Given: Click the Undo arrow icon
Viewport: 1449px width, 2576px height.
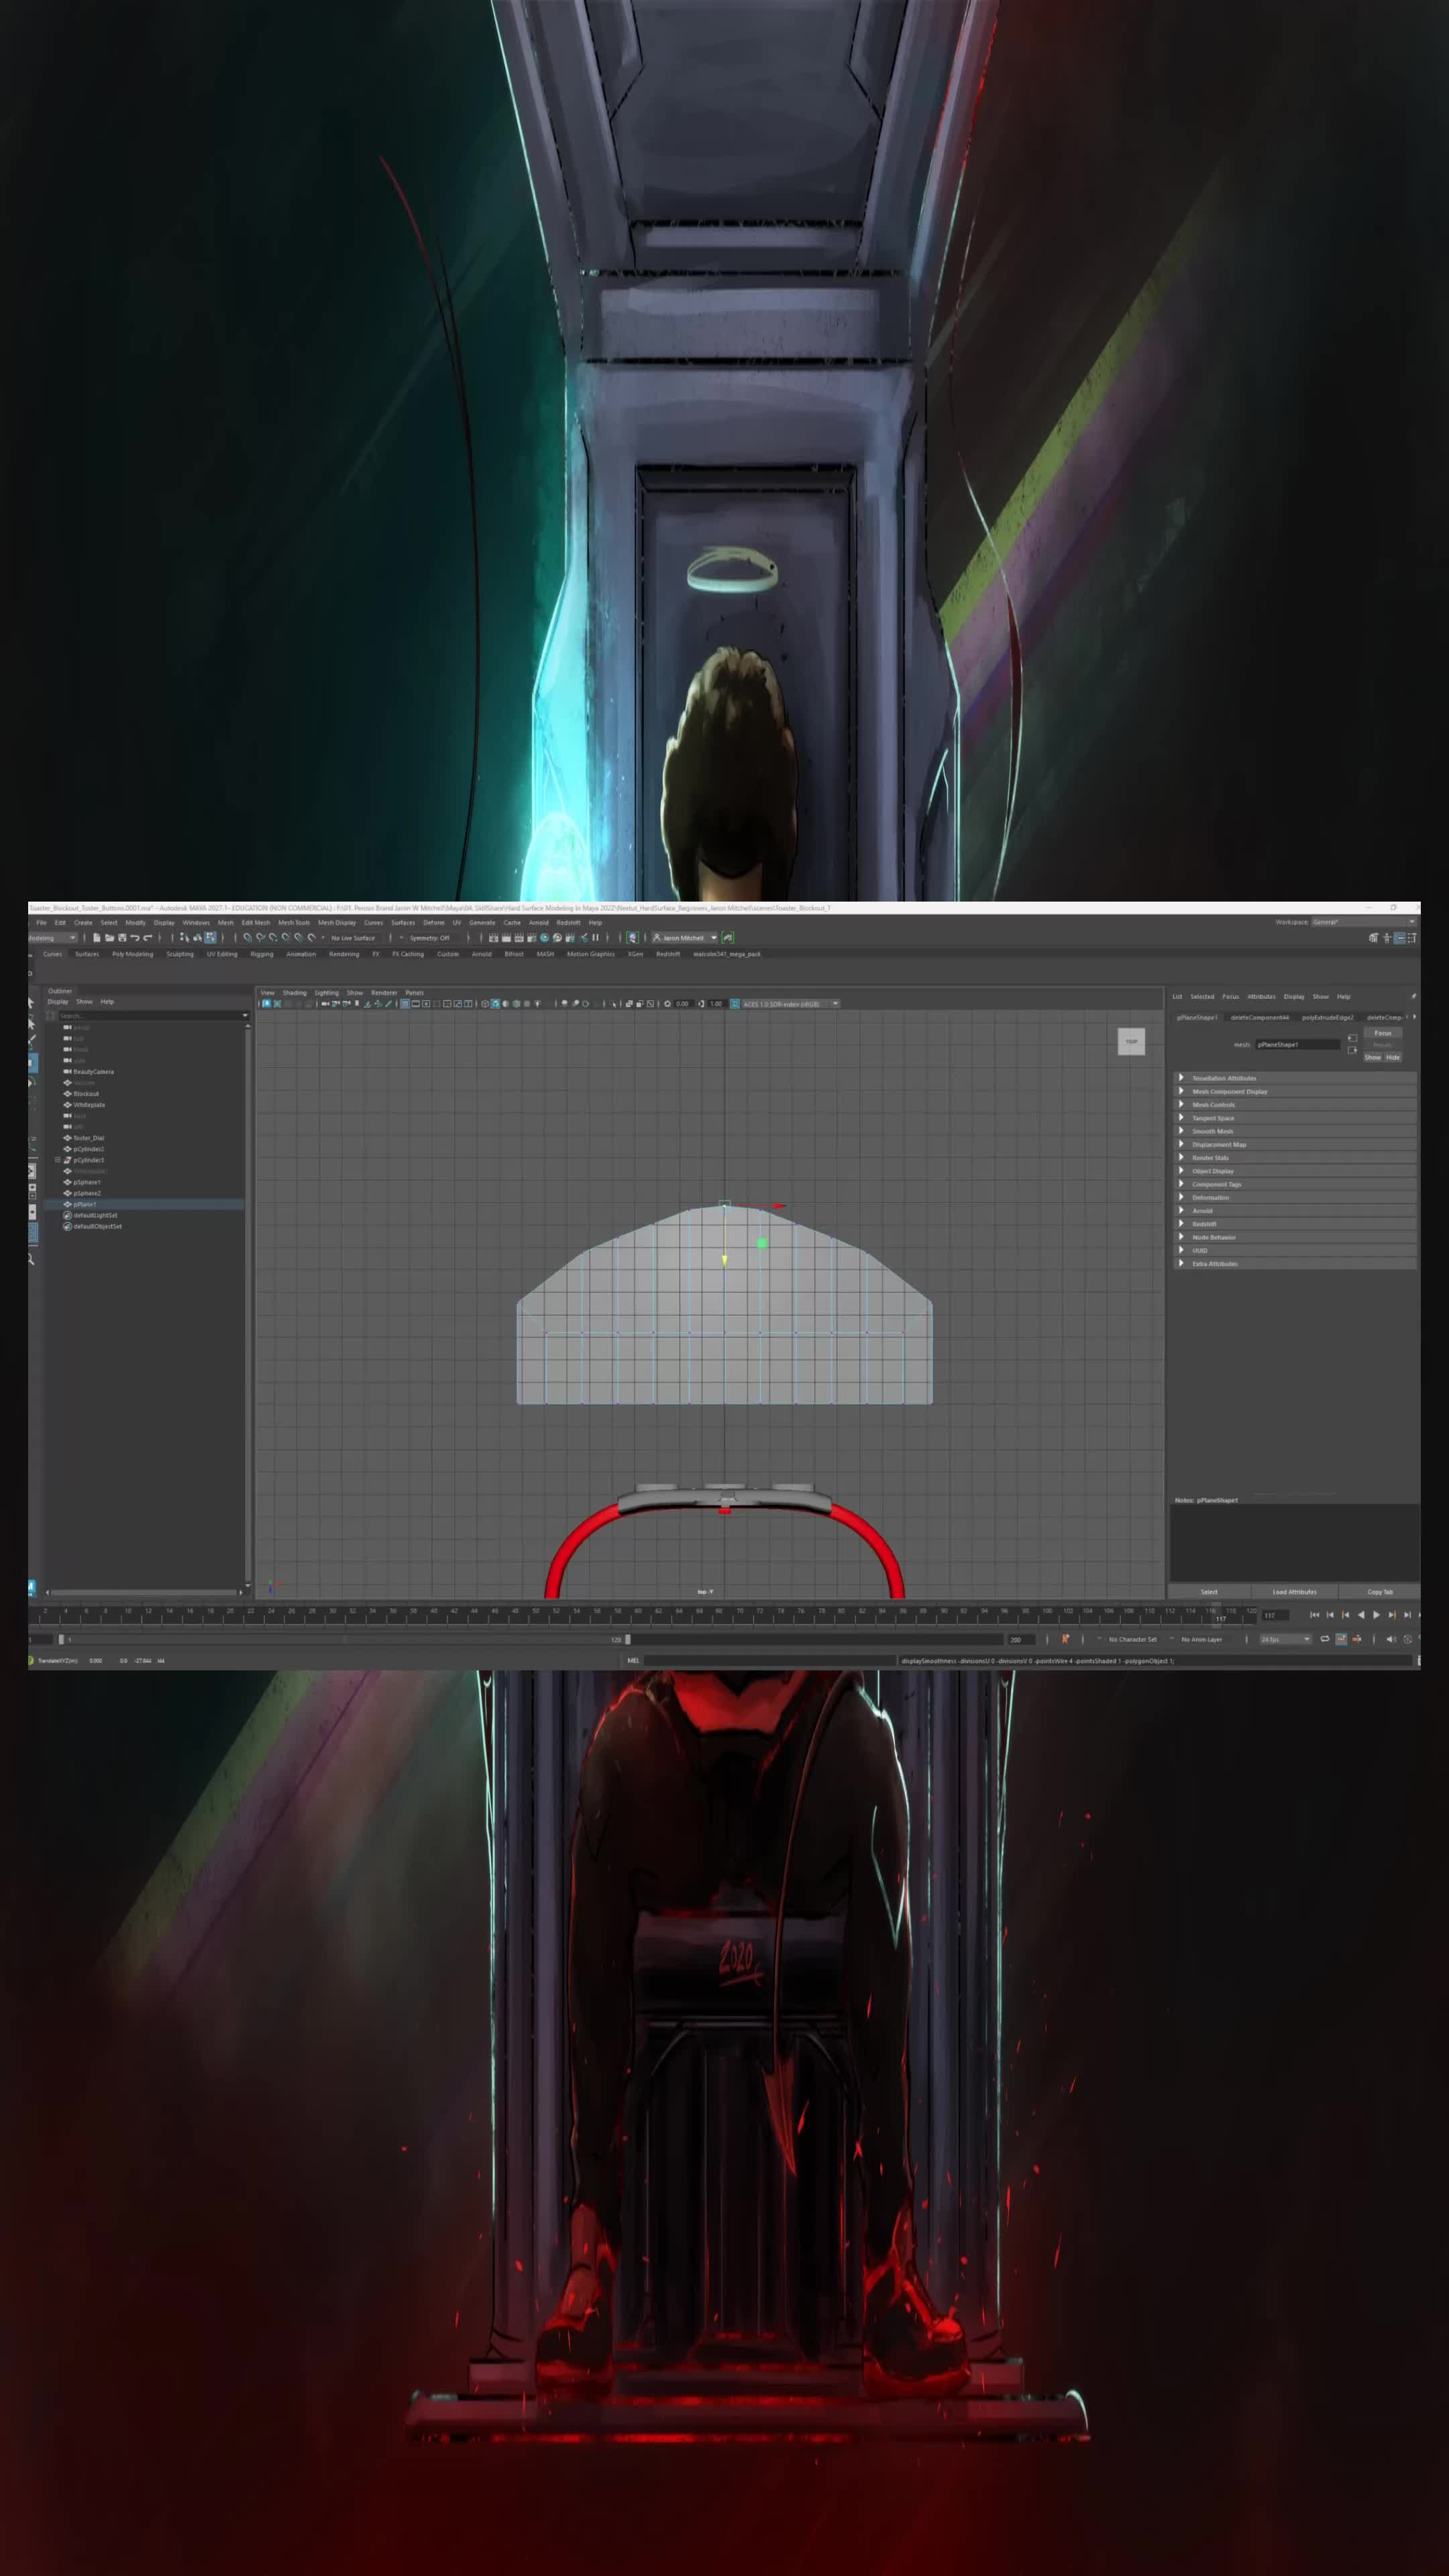Looking at the screenshot, I should click(x=134, y=938).
